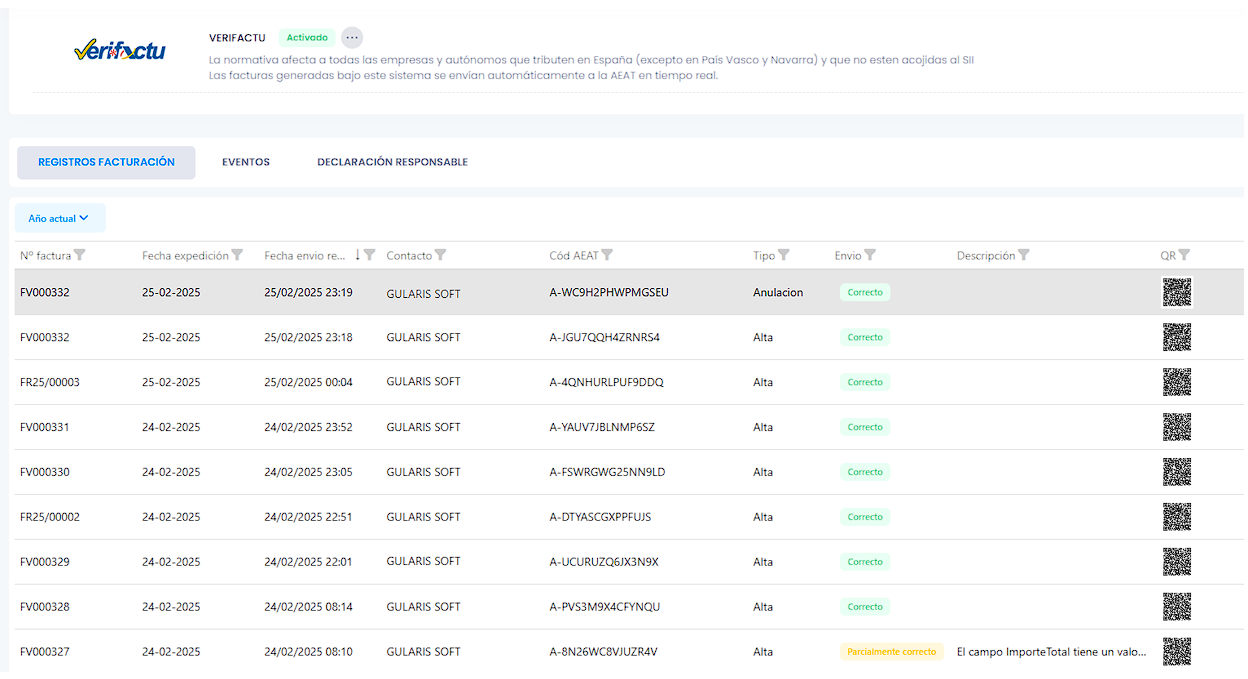Filter the Tipo column
The image size is (1248, 679).
click(x=784, y=255)
